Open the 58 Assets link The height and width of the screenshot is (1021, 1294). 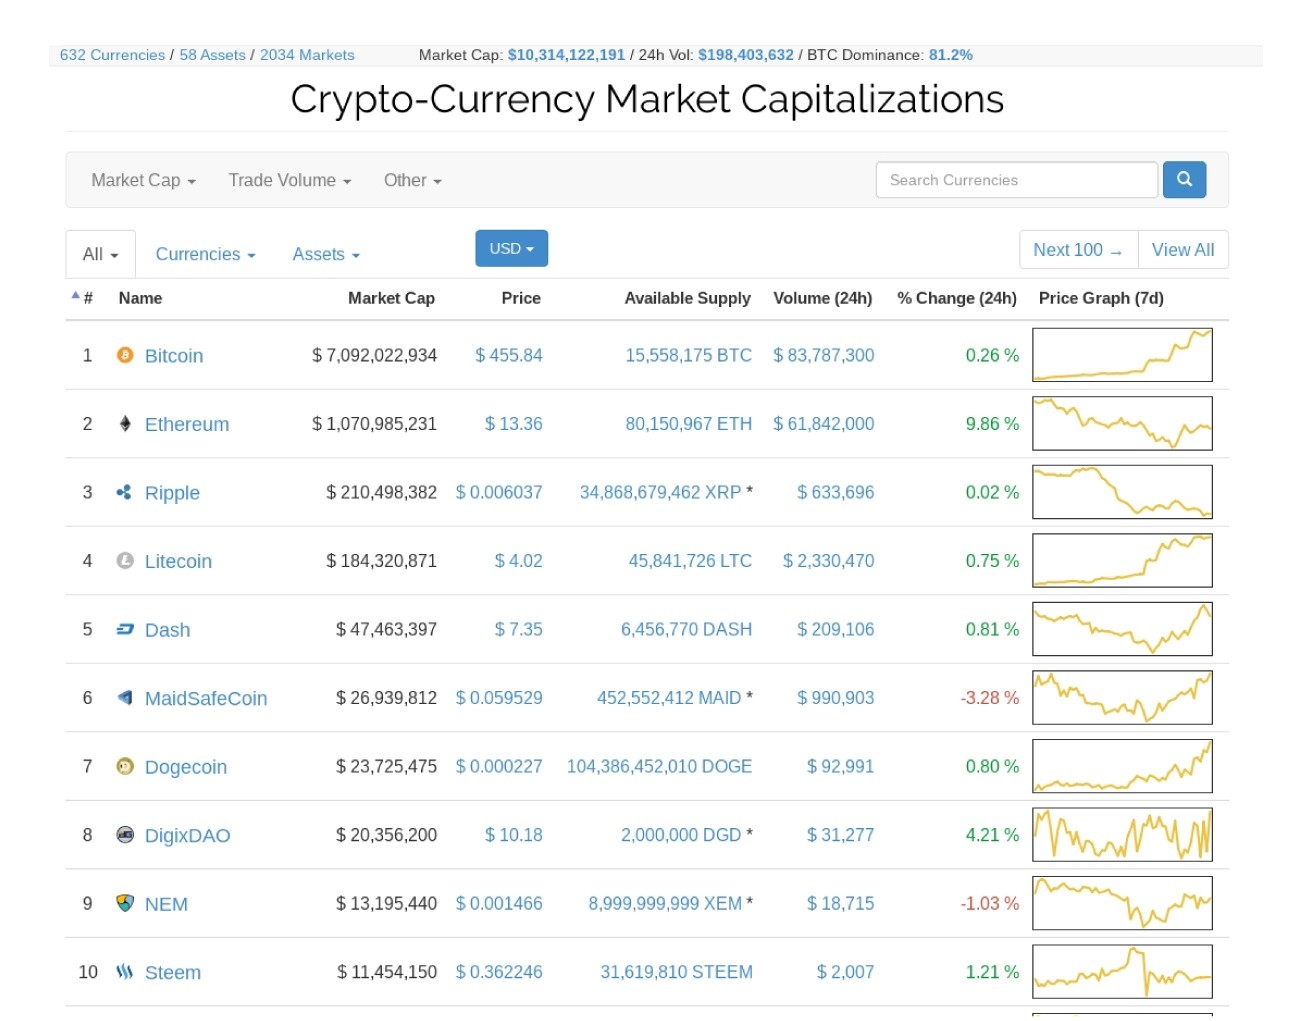coord(212,55)
